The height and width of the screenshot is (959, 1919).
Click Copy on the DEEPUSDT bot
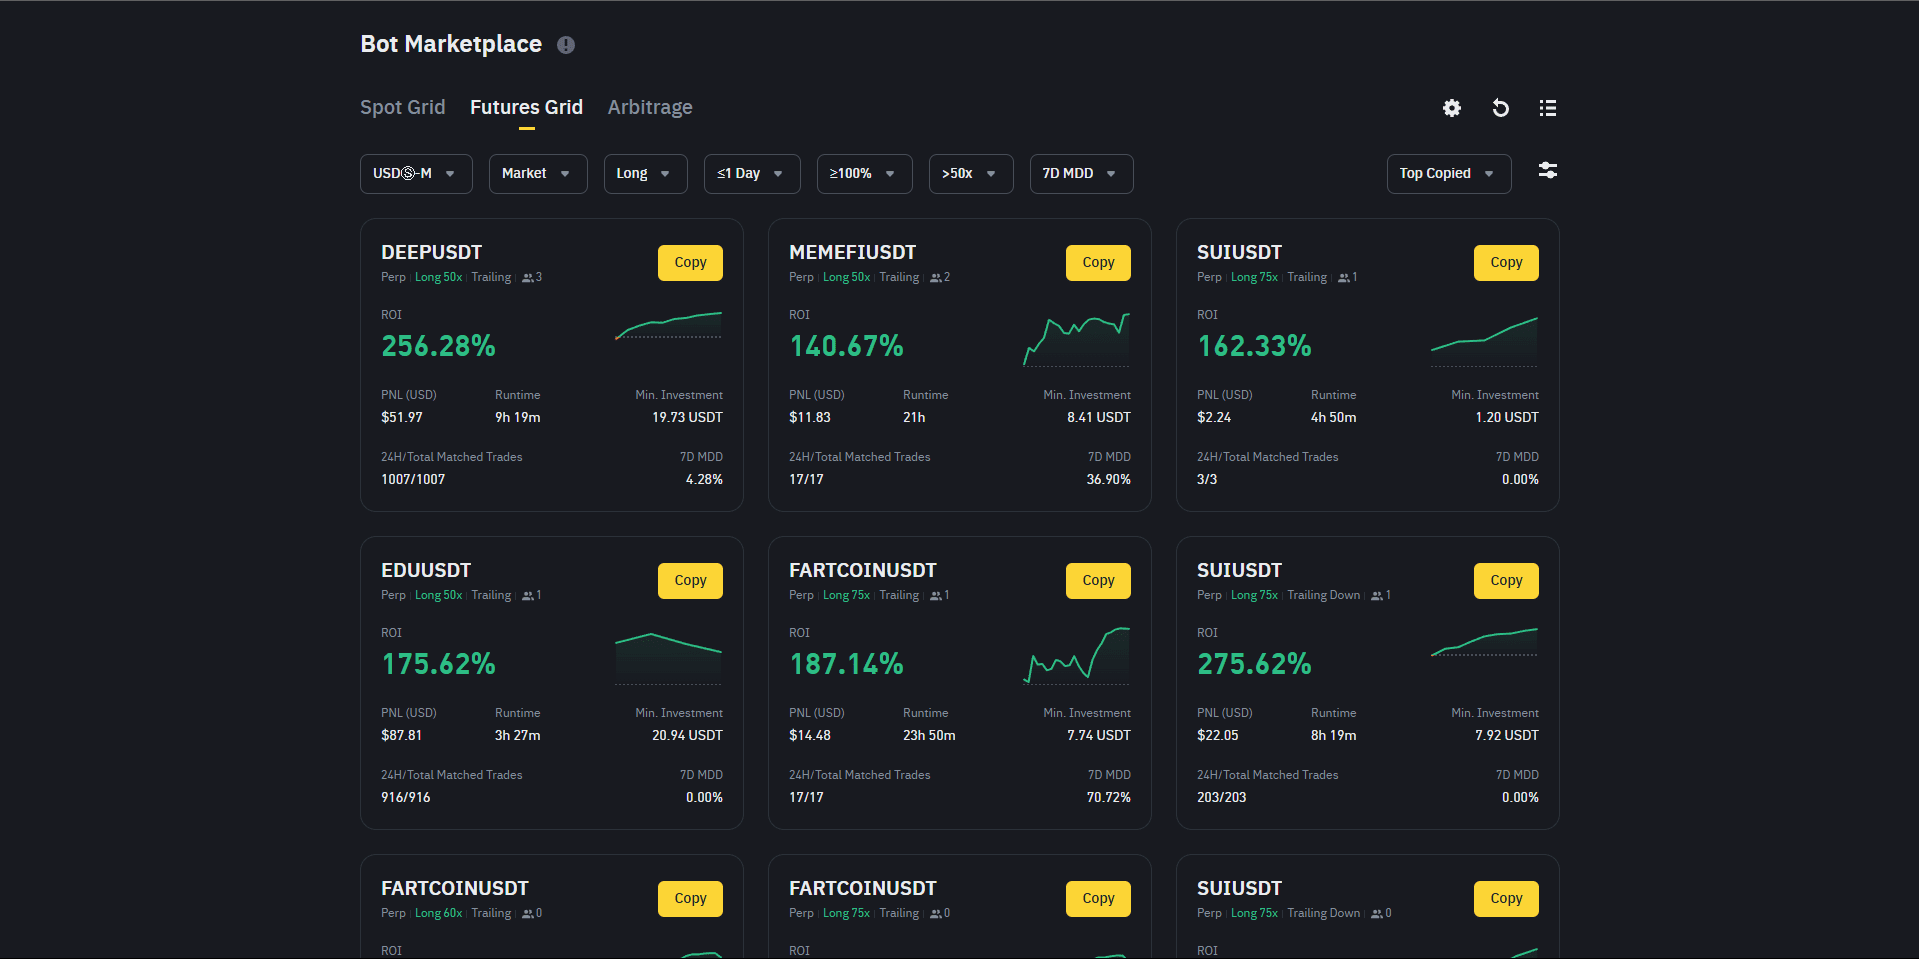click(x=690, y=262)
